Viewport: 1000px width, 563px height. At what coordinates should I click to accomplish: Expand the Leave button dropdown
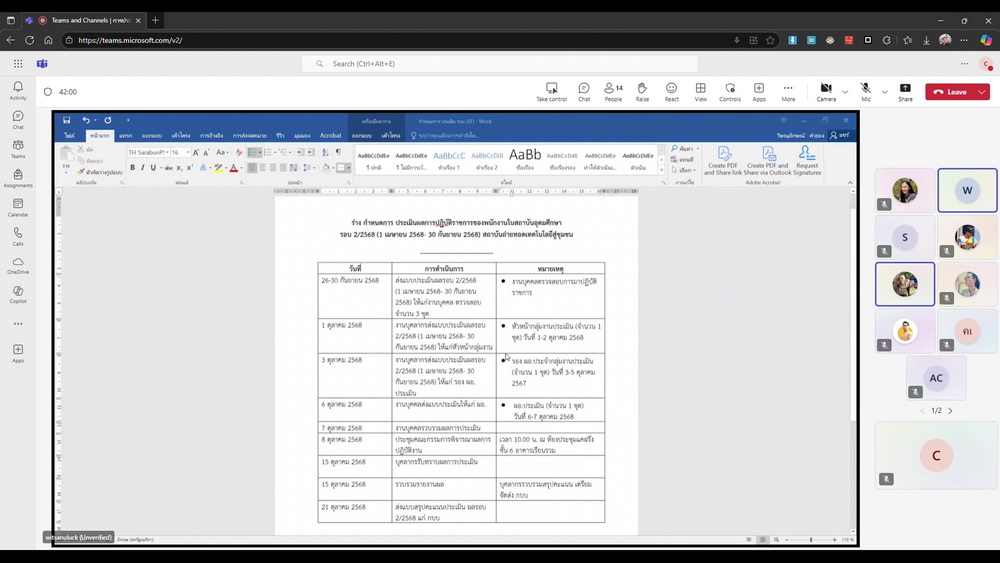(982, 92)
